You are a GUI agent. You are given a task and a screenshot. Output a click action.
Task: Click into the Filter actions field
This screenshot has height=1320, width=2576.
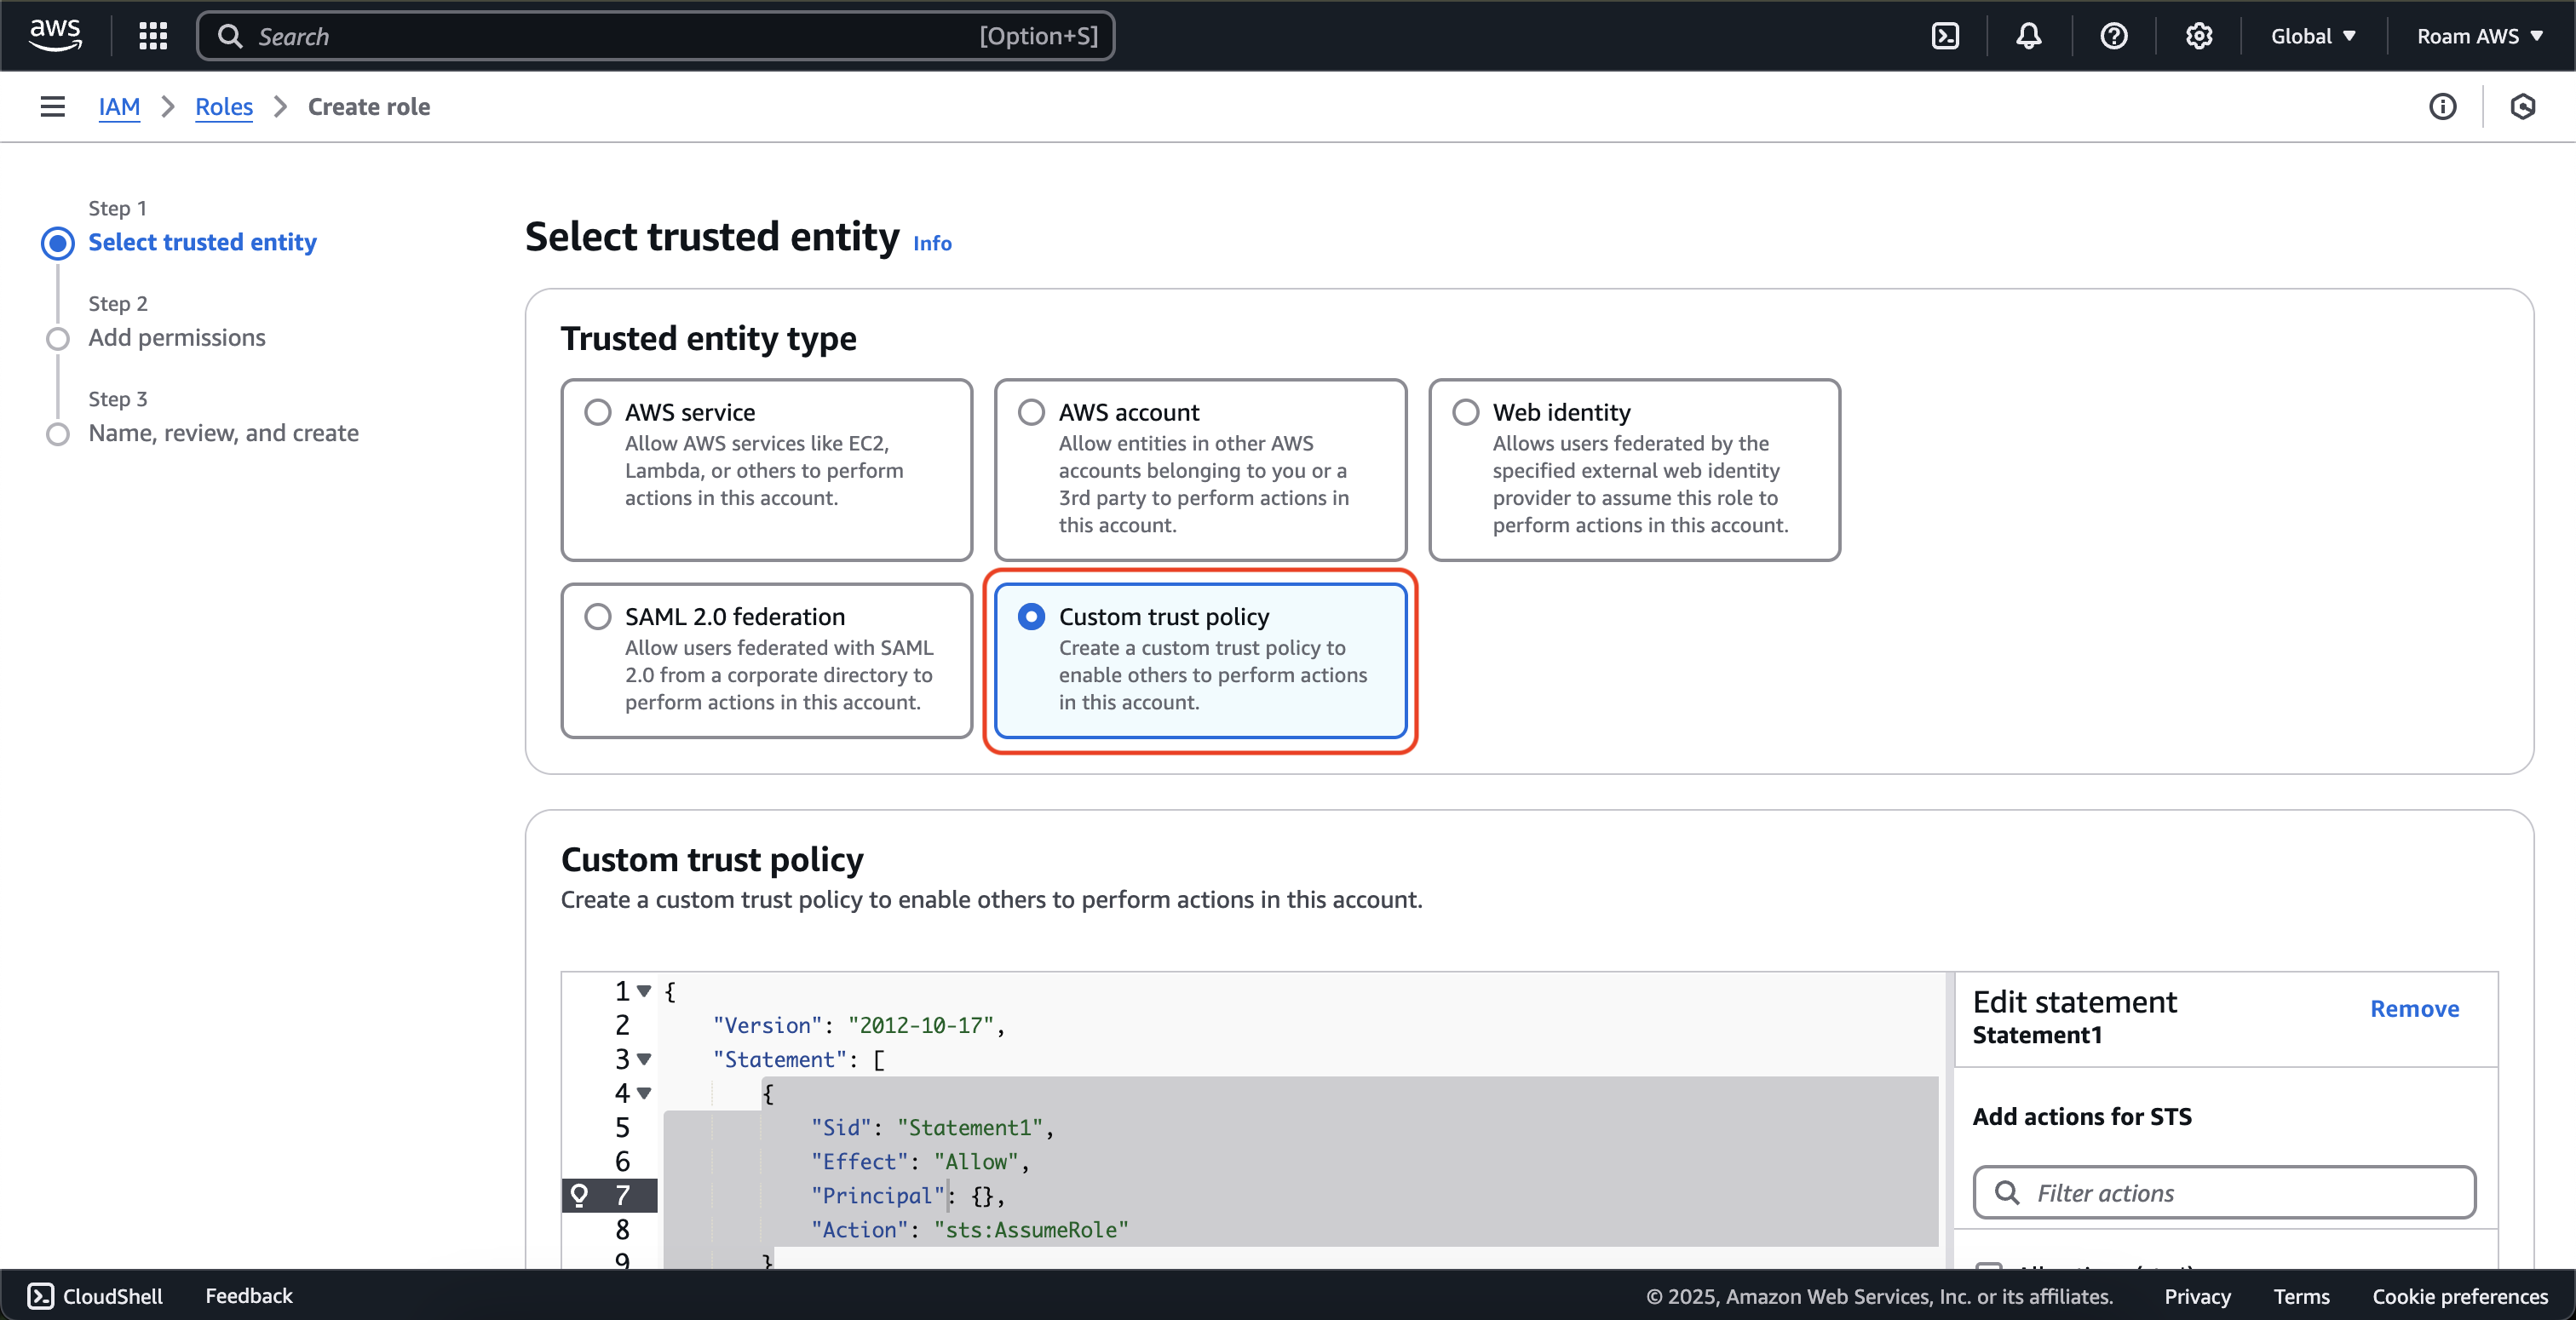coord(2224,1192)
